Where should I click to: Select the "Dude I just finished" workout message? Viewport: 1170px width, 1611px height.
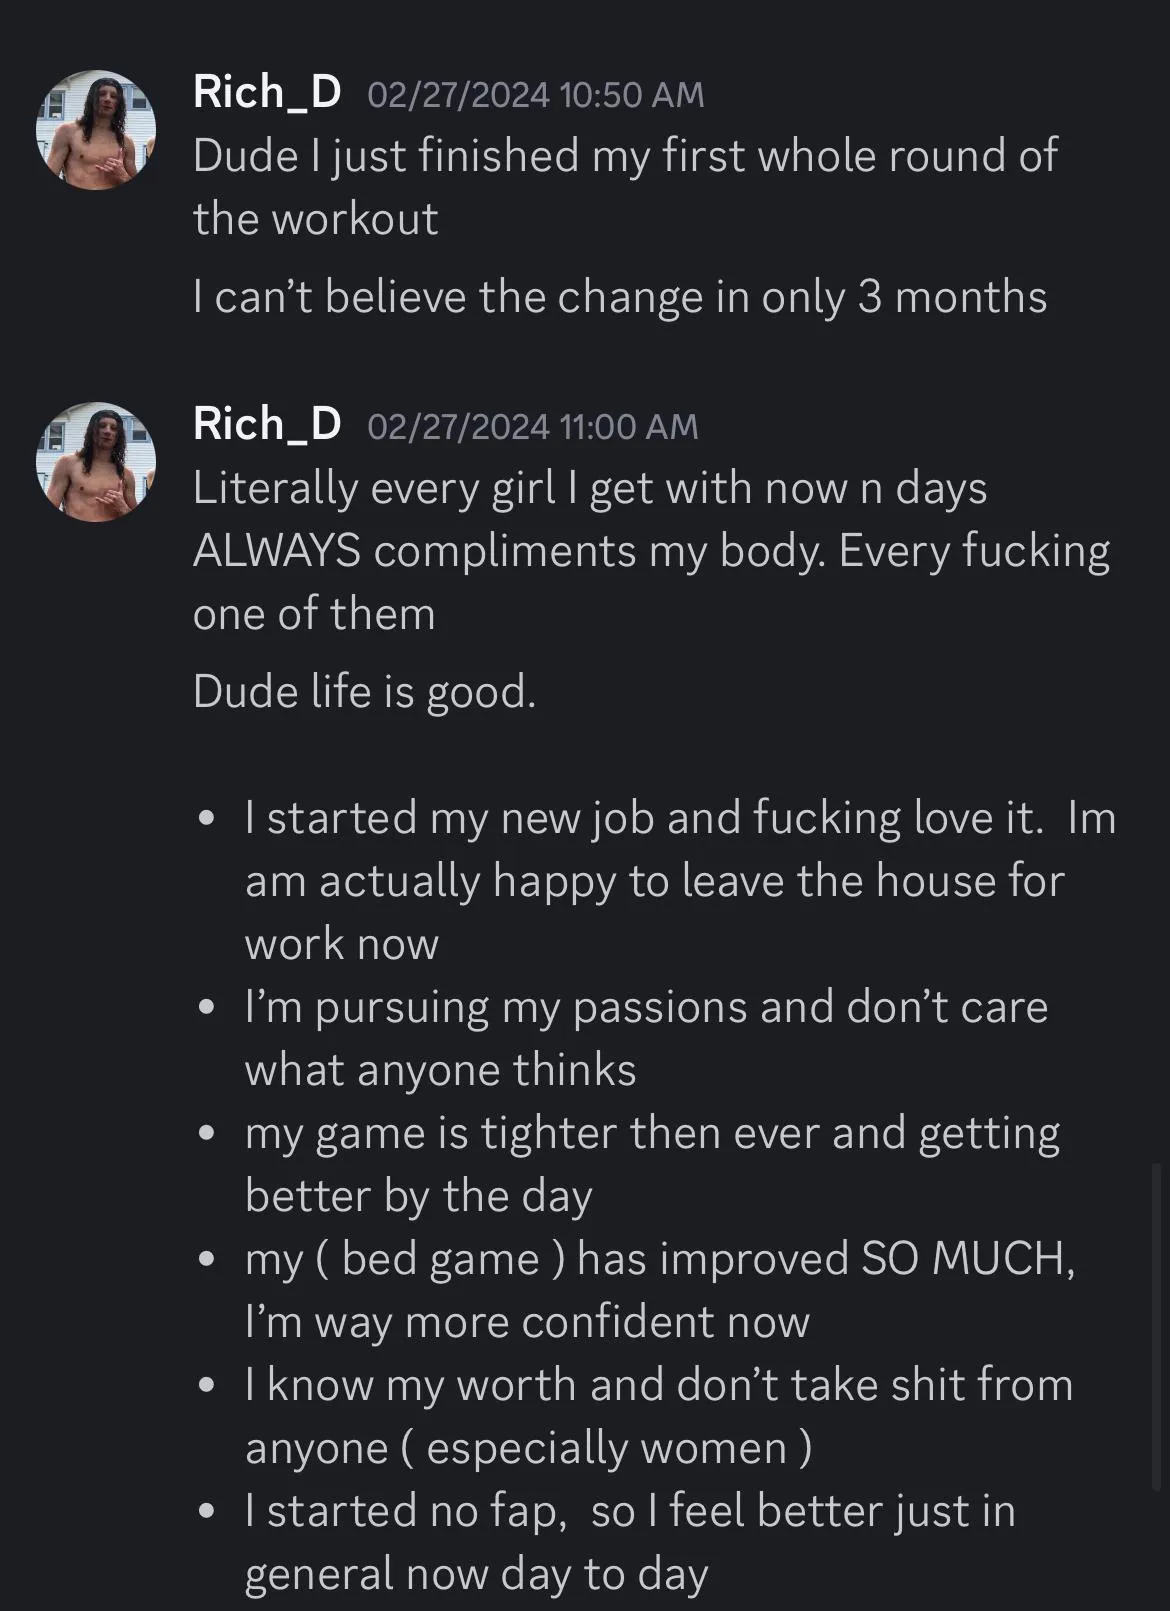click(624, 187)
